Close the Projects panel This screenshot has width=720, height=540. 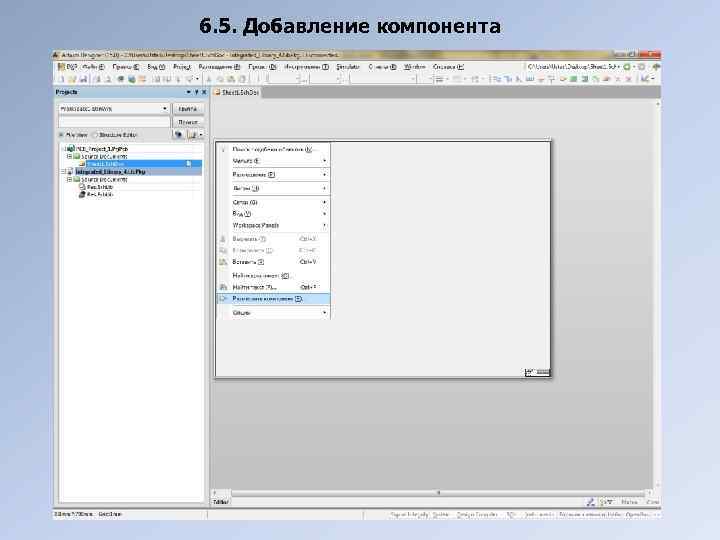point(204,92)
